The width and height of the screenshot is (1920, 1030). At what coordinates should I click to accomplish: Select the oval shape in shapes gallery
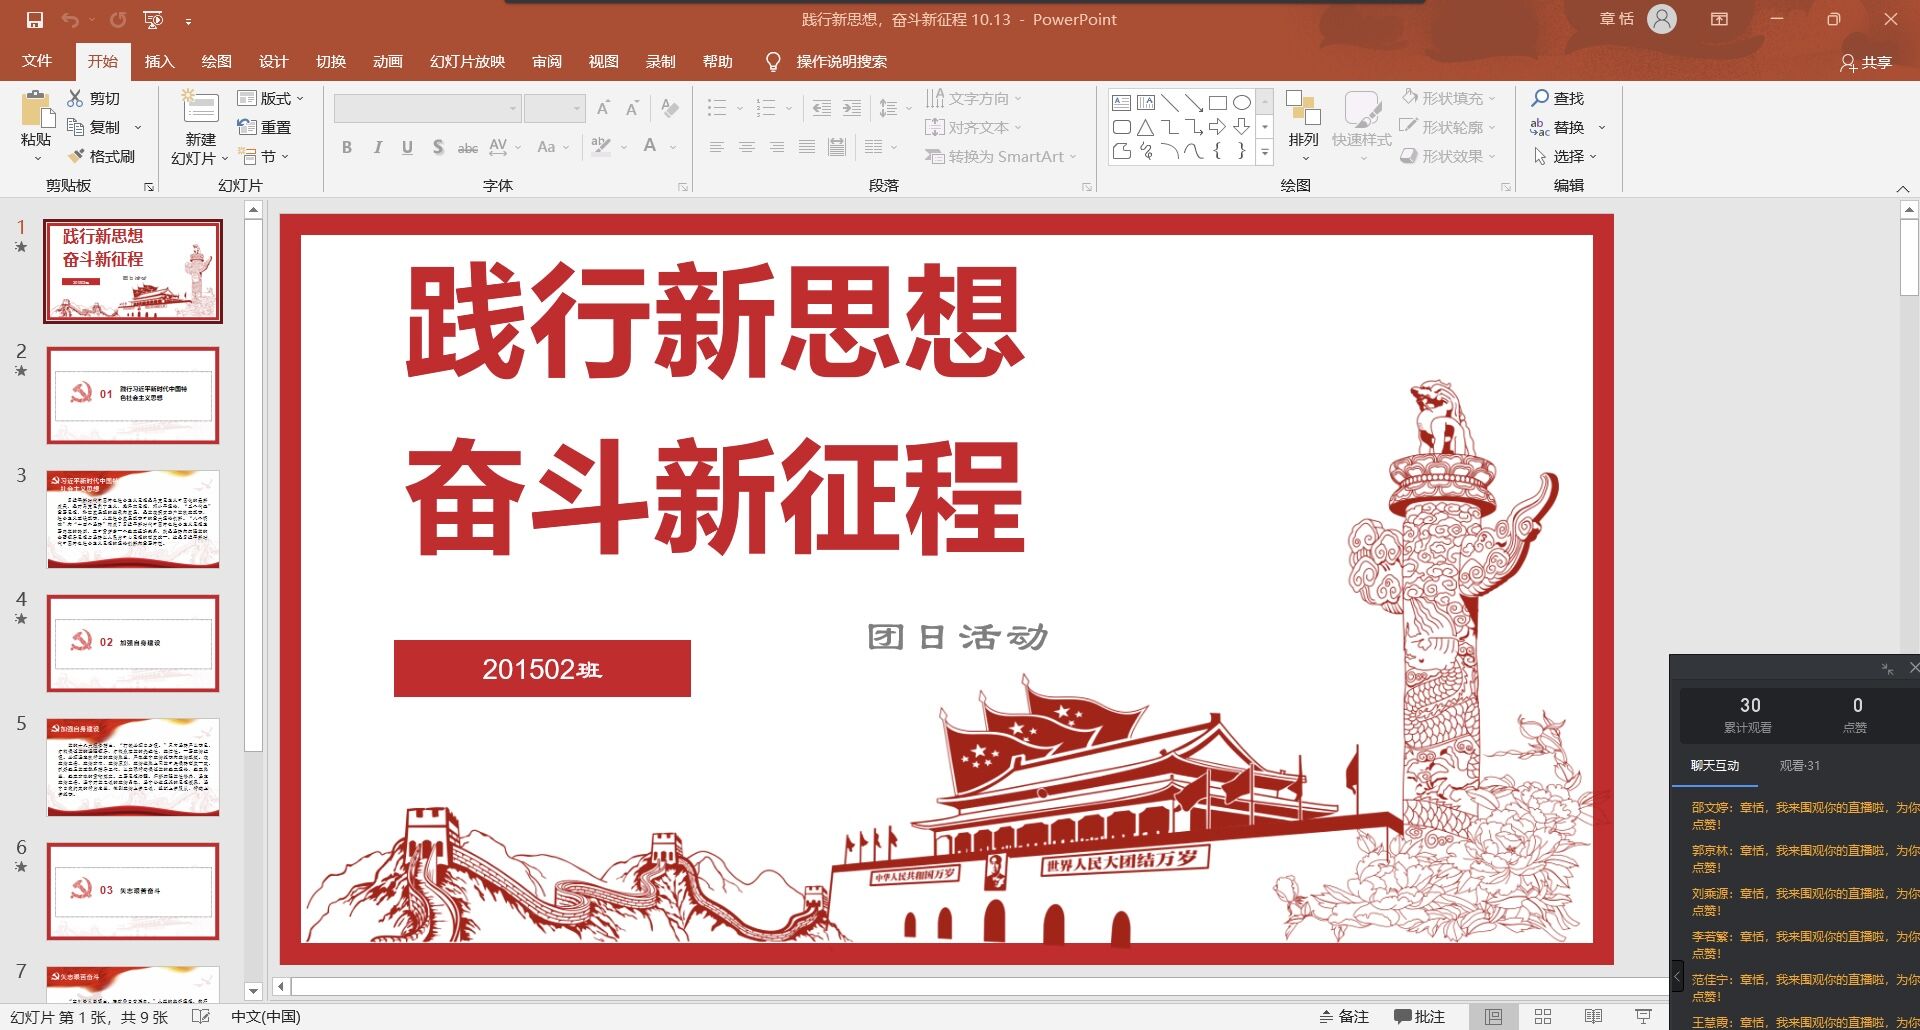coord(1241,103)
